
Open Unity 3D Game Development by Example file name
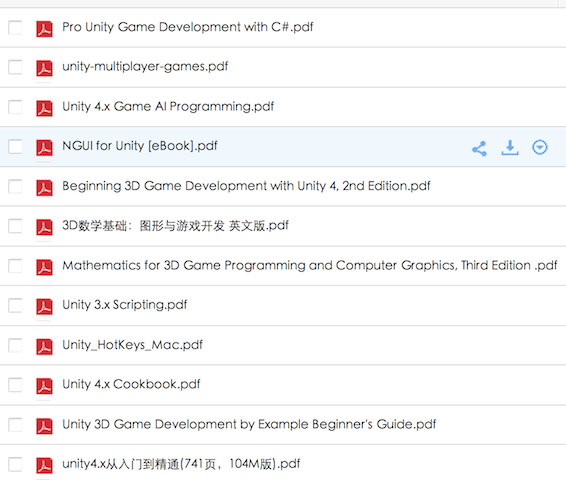pos(249,424)
